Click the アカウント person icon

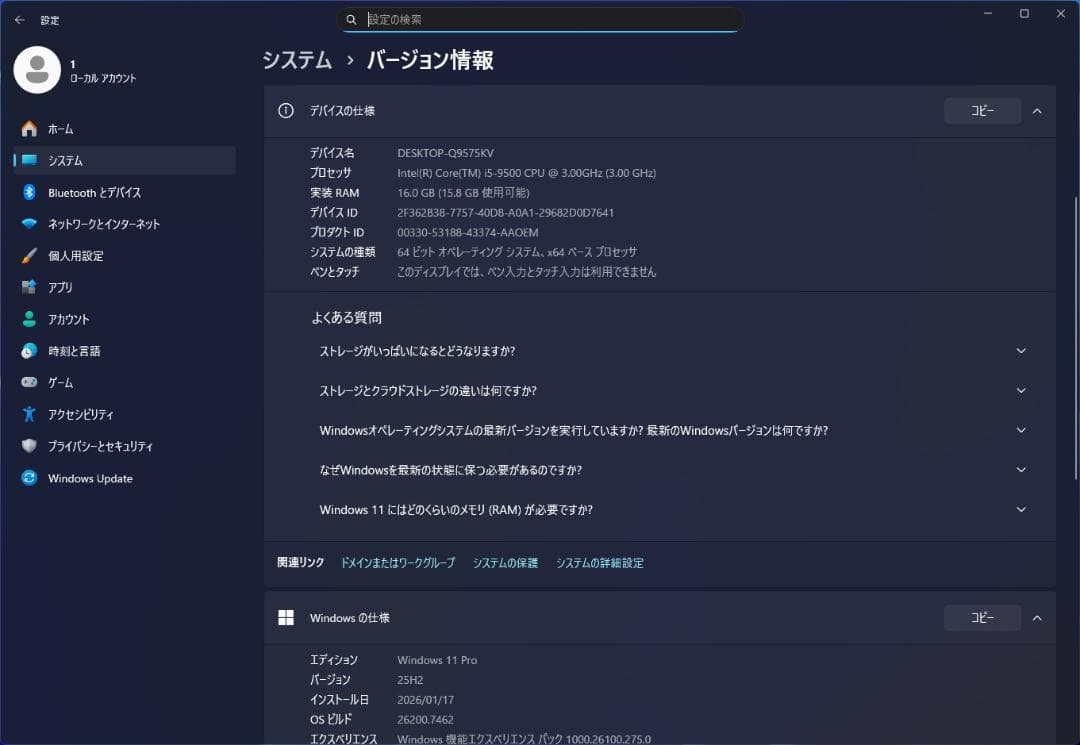(x=29, y=319)
